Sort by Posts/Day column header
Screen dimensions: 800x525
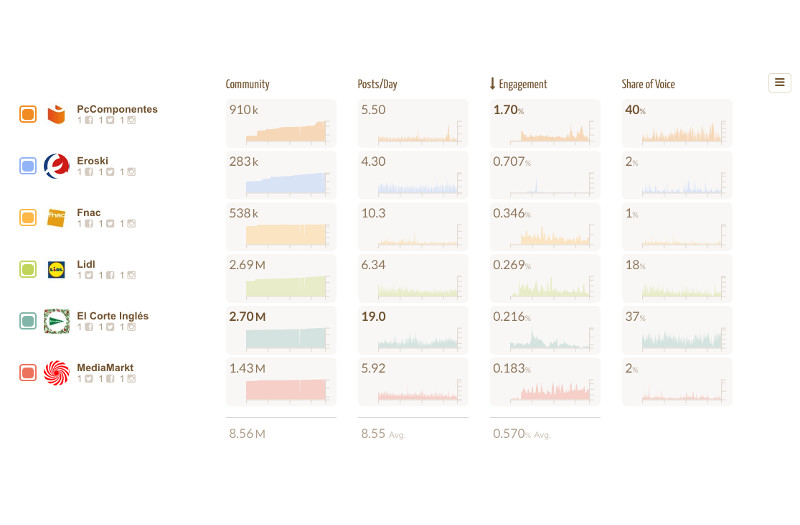377,84
